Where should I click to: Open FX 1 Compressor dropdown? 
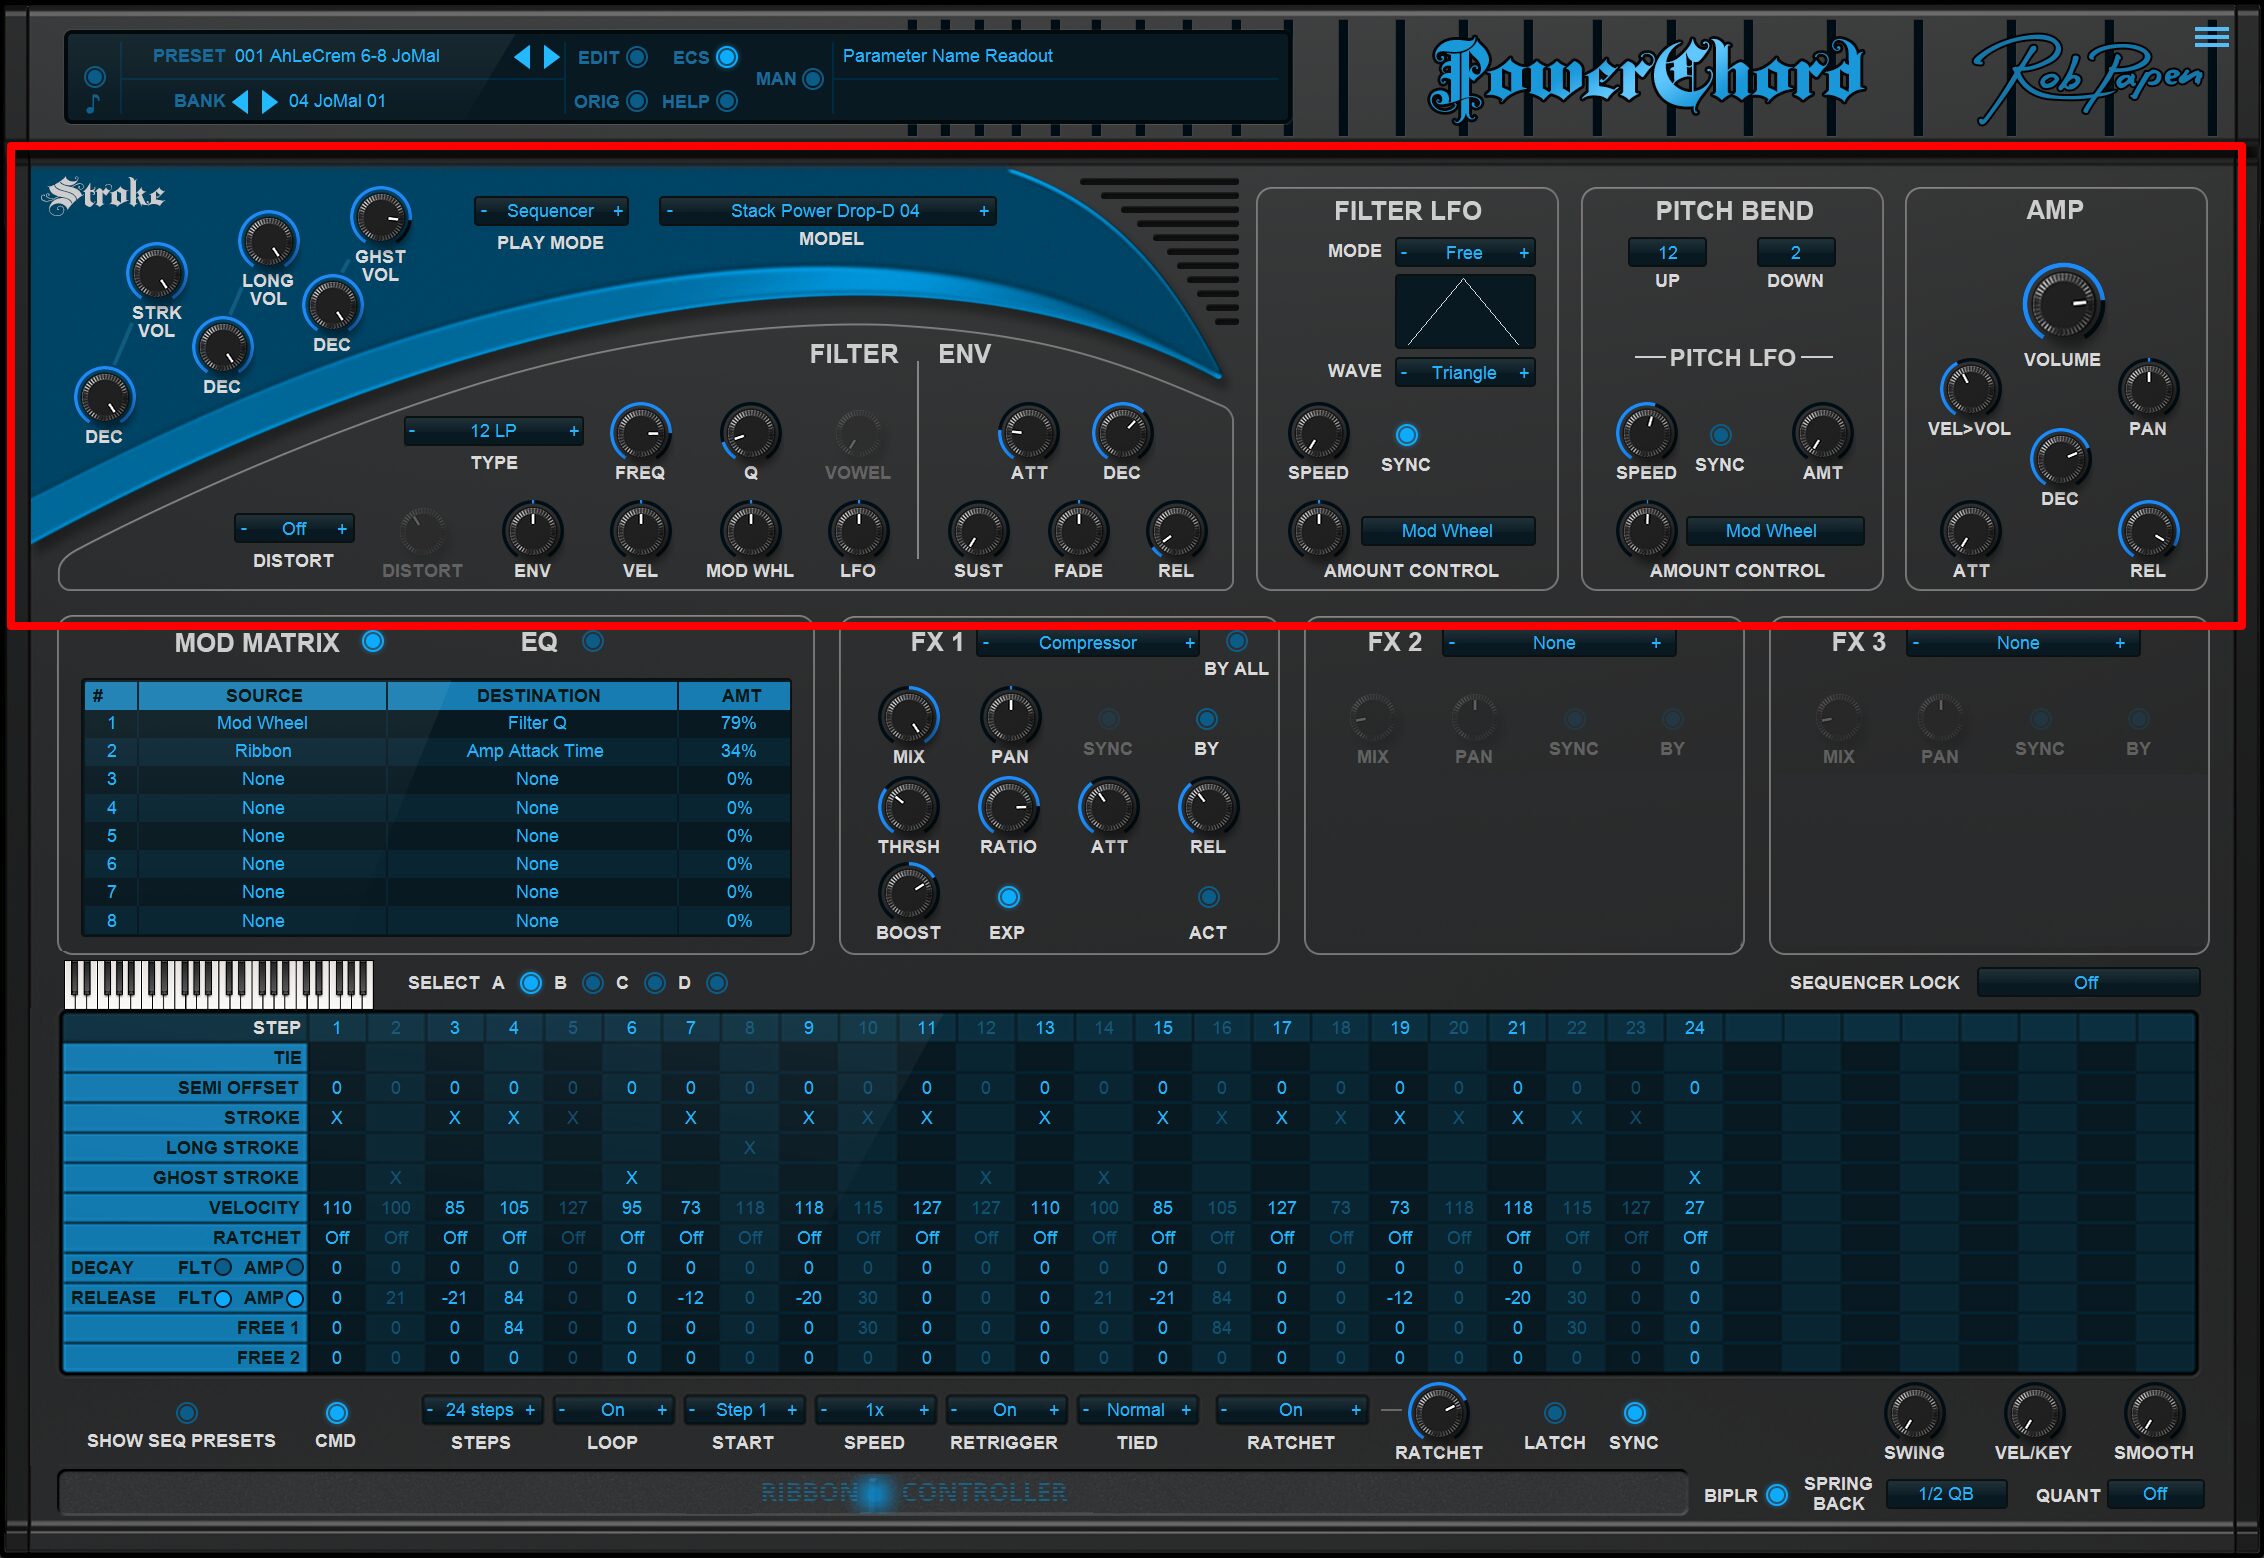tap(1088, 643)
